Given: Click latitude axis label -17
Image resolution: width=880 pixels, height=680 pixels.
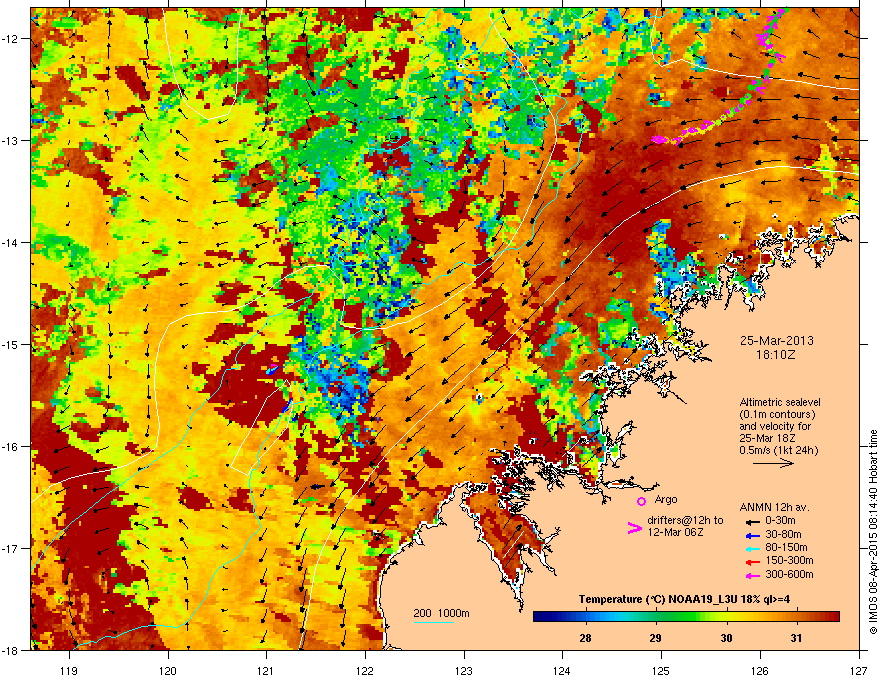Looking at the screenshot, I should 10,548.
